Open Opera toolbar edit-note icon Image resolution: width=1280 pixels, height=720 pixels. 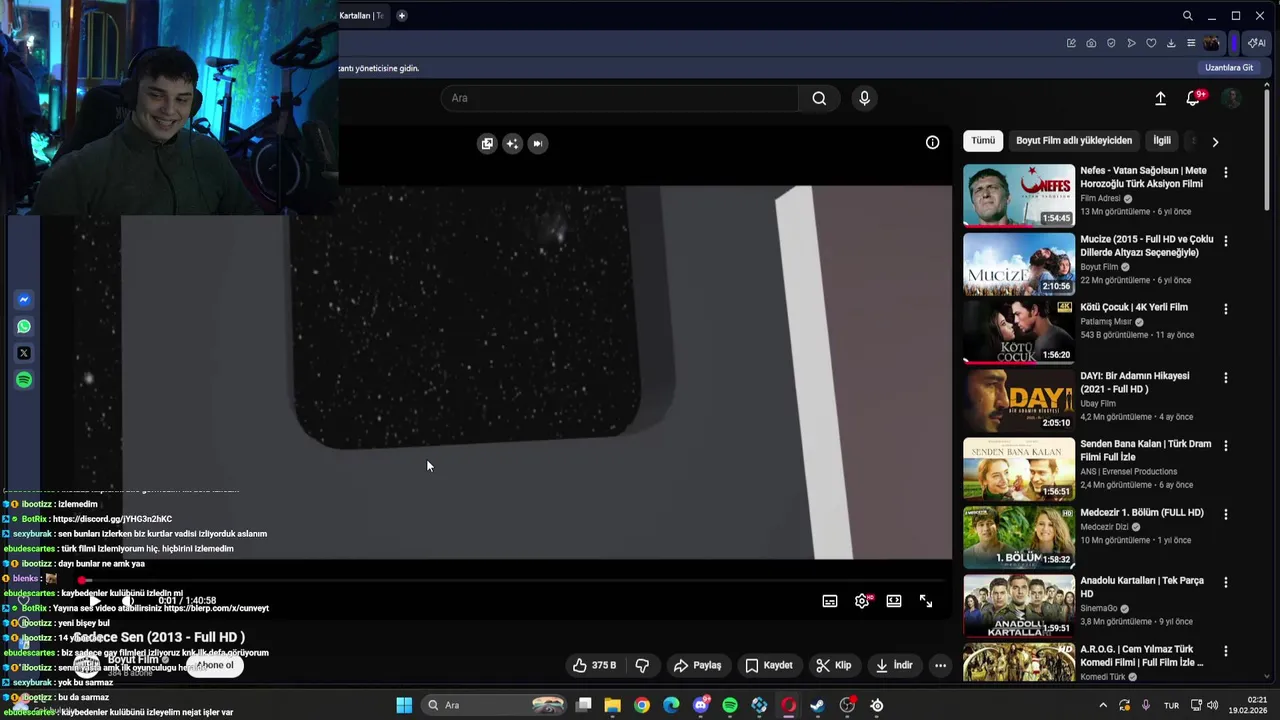point(1071,43)
